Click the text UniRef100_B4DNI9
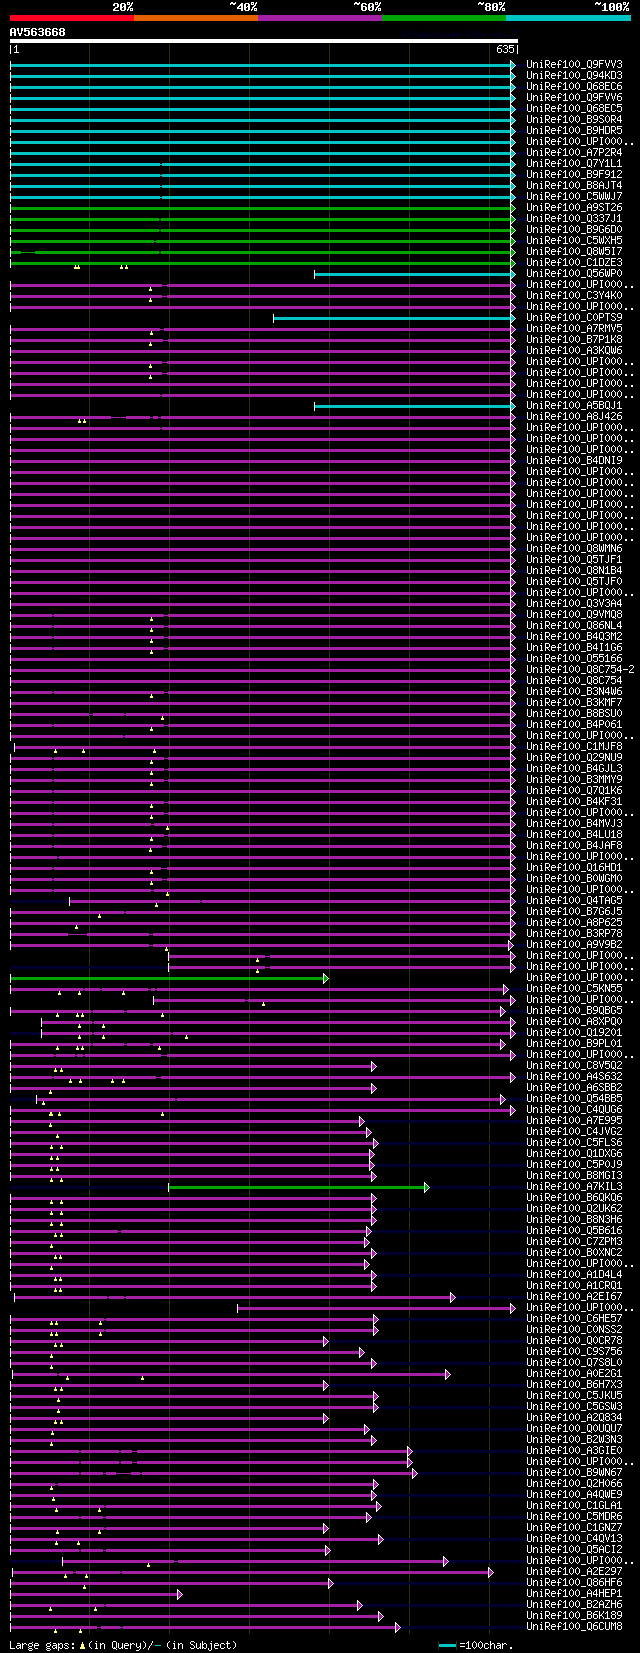Image resolution: width=640 pixels, height=1653 pixels. 574,460
